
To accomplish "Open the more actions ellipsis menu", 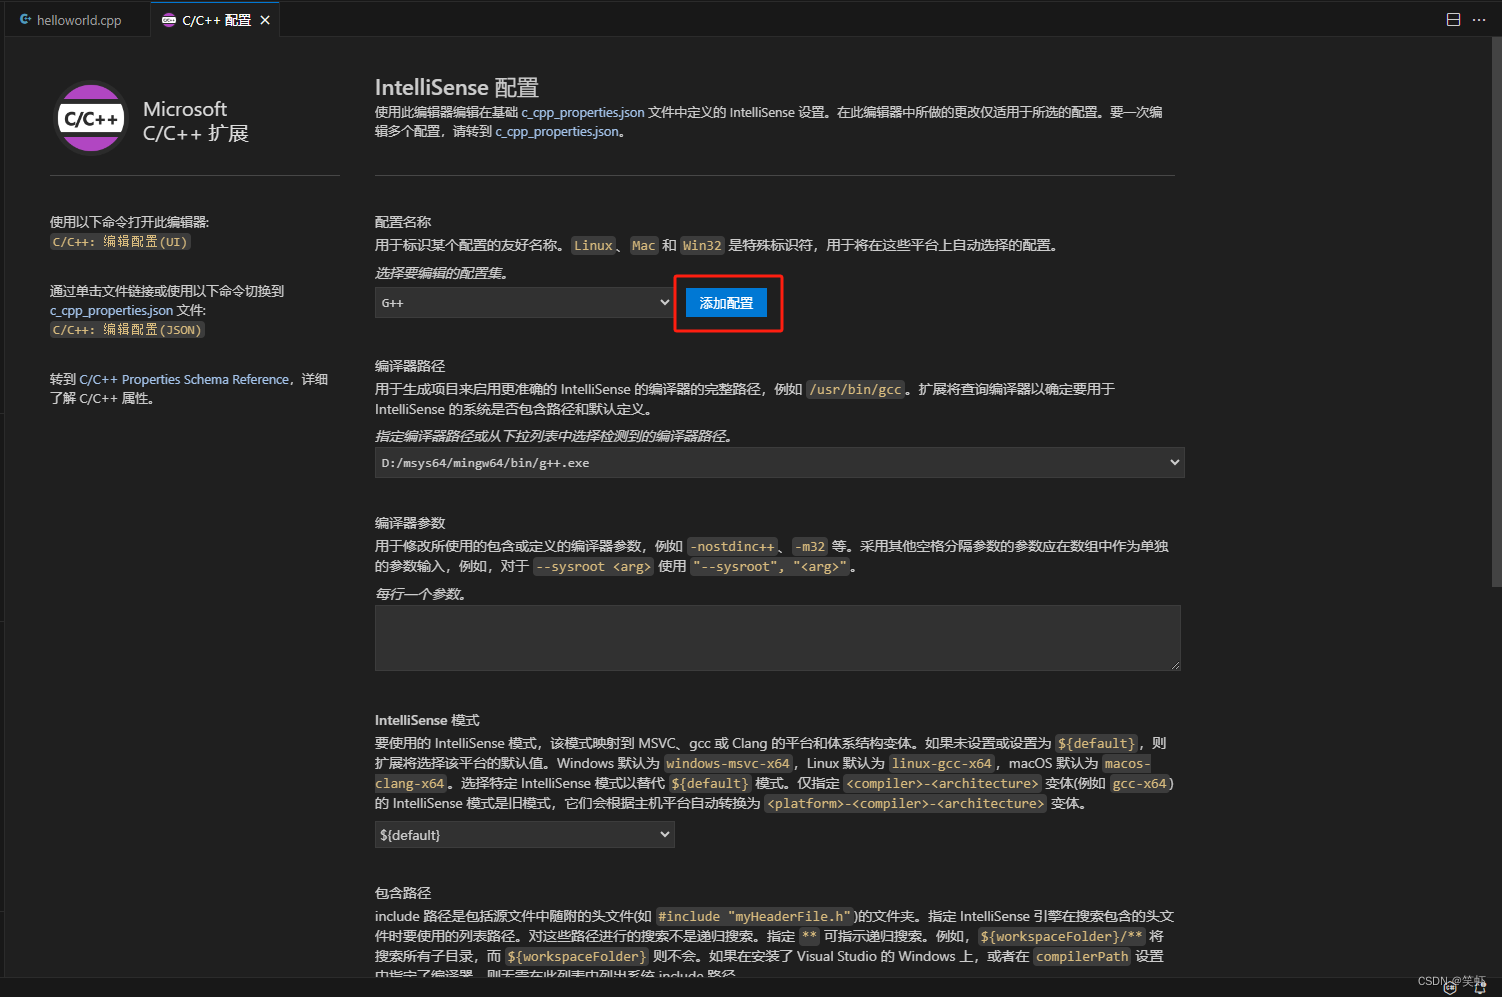I will click(x=1479, y=20).
